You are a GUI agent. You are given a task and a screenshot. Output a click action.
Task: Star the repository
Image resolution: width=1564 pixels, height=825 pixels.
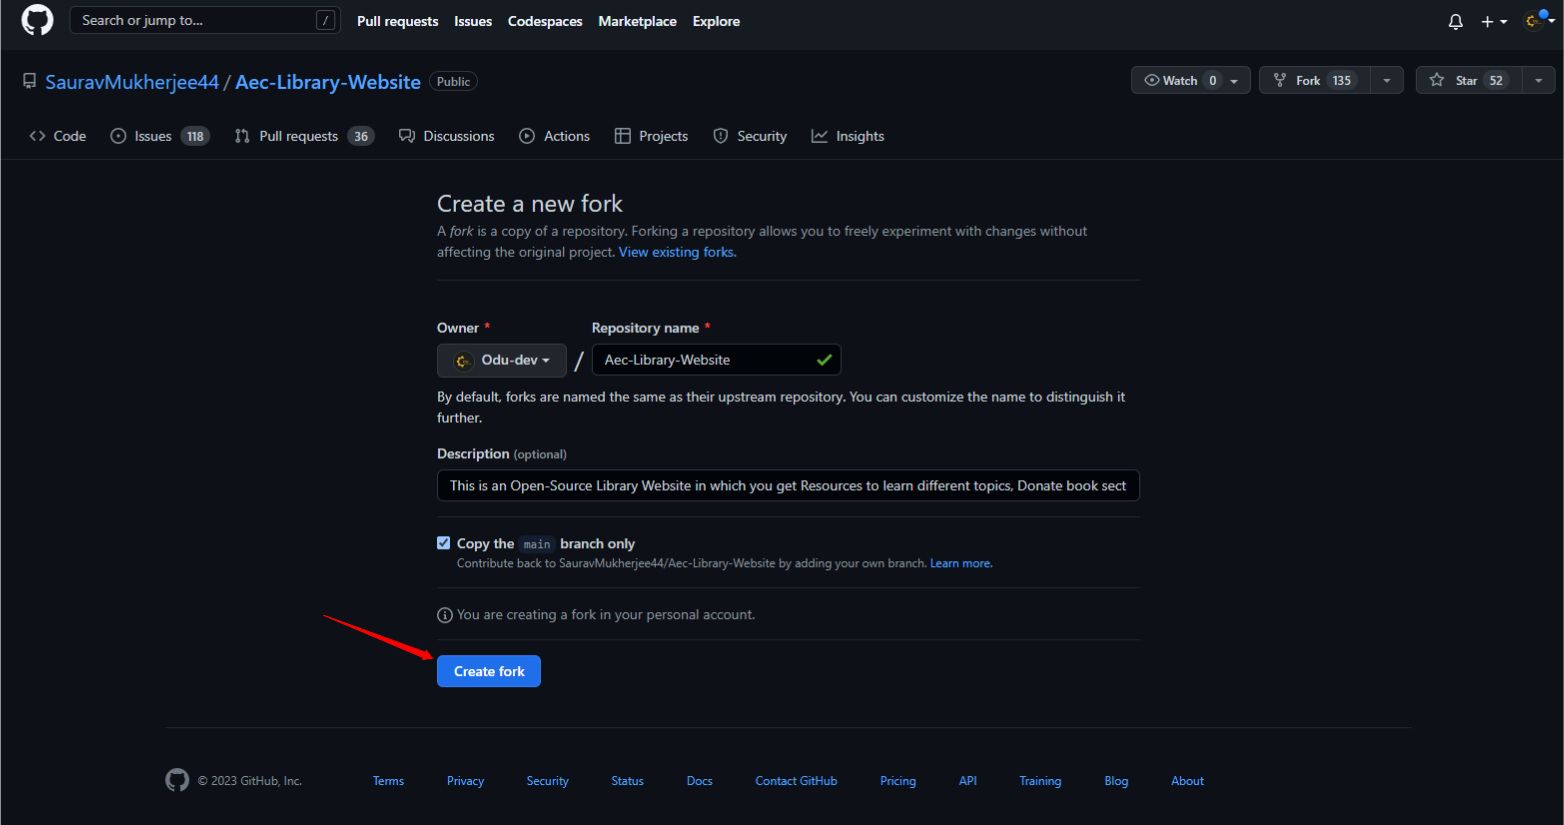(x=1468, y=80)
